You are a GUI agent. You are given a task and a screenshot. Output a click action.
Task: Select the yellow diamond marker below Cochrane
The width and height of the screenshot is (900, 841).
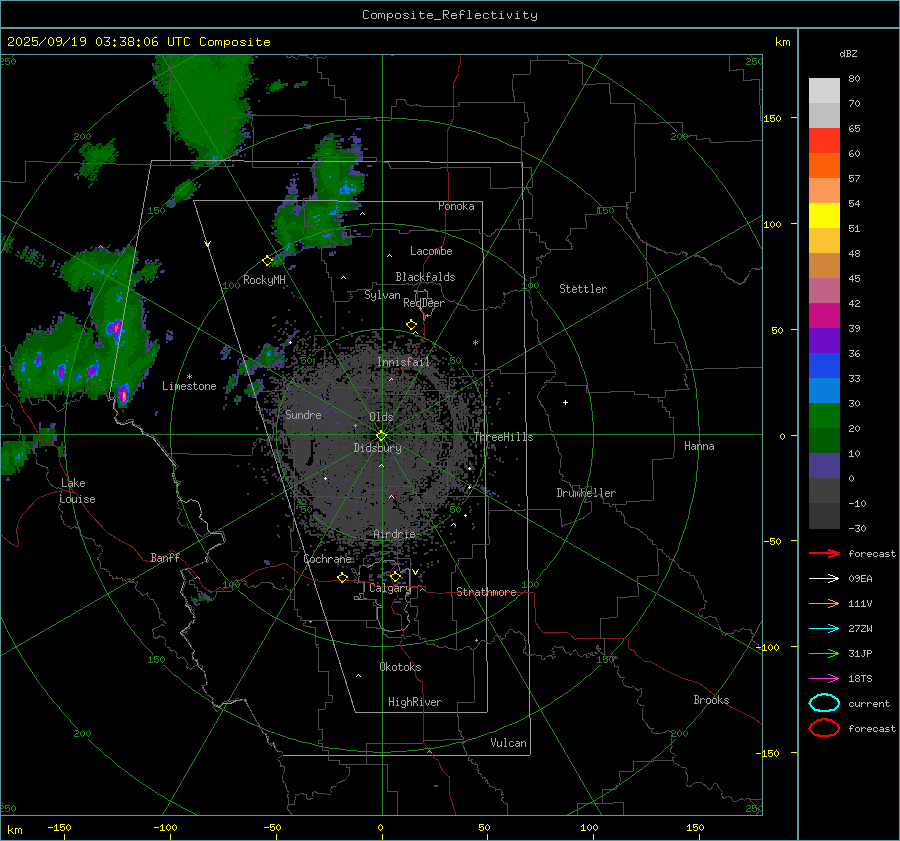coord(343,578)
